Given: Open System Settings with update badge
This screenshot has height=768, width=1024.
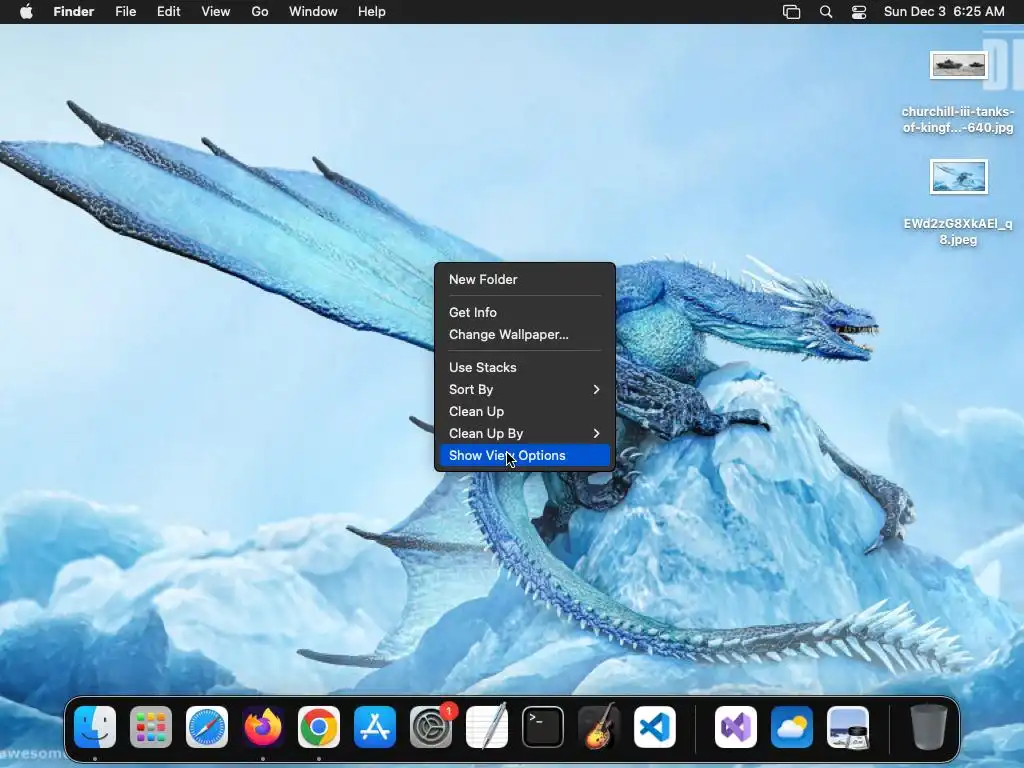Looking at the screenshot, I should click(431, 727).
